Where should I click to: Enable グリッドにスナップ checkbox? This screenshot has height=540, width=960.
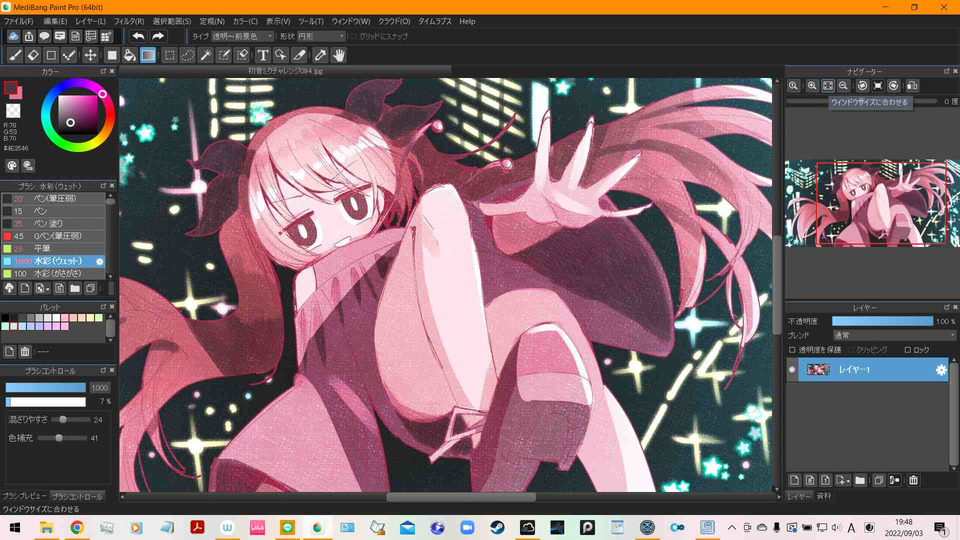coord(353,37)
